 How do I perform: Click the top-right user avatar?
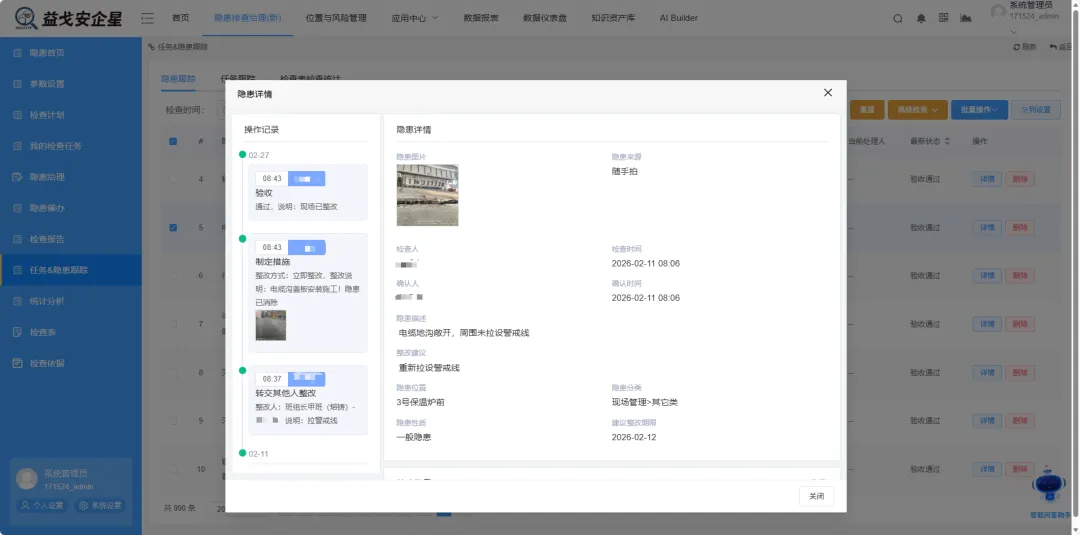click(999, 12)
